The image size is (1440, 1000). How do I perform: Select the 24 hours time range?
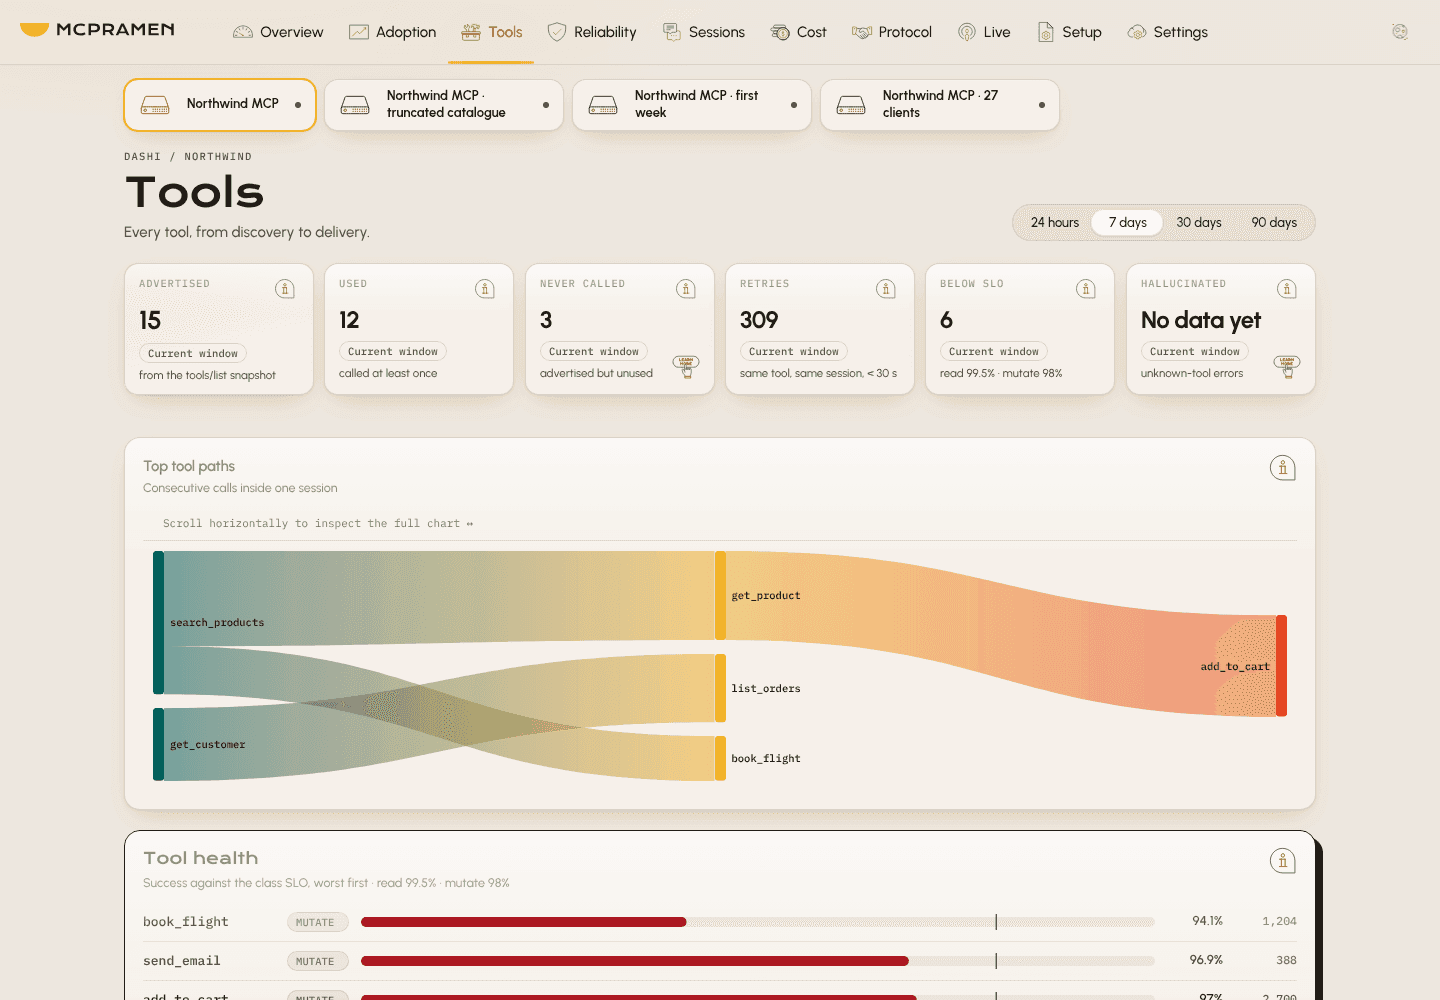point(1055,222)
